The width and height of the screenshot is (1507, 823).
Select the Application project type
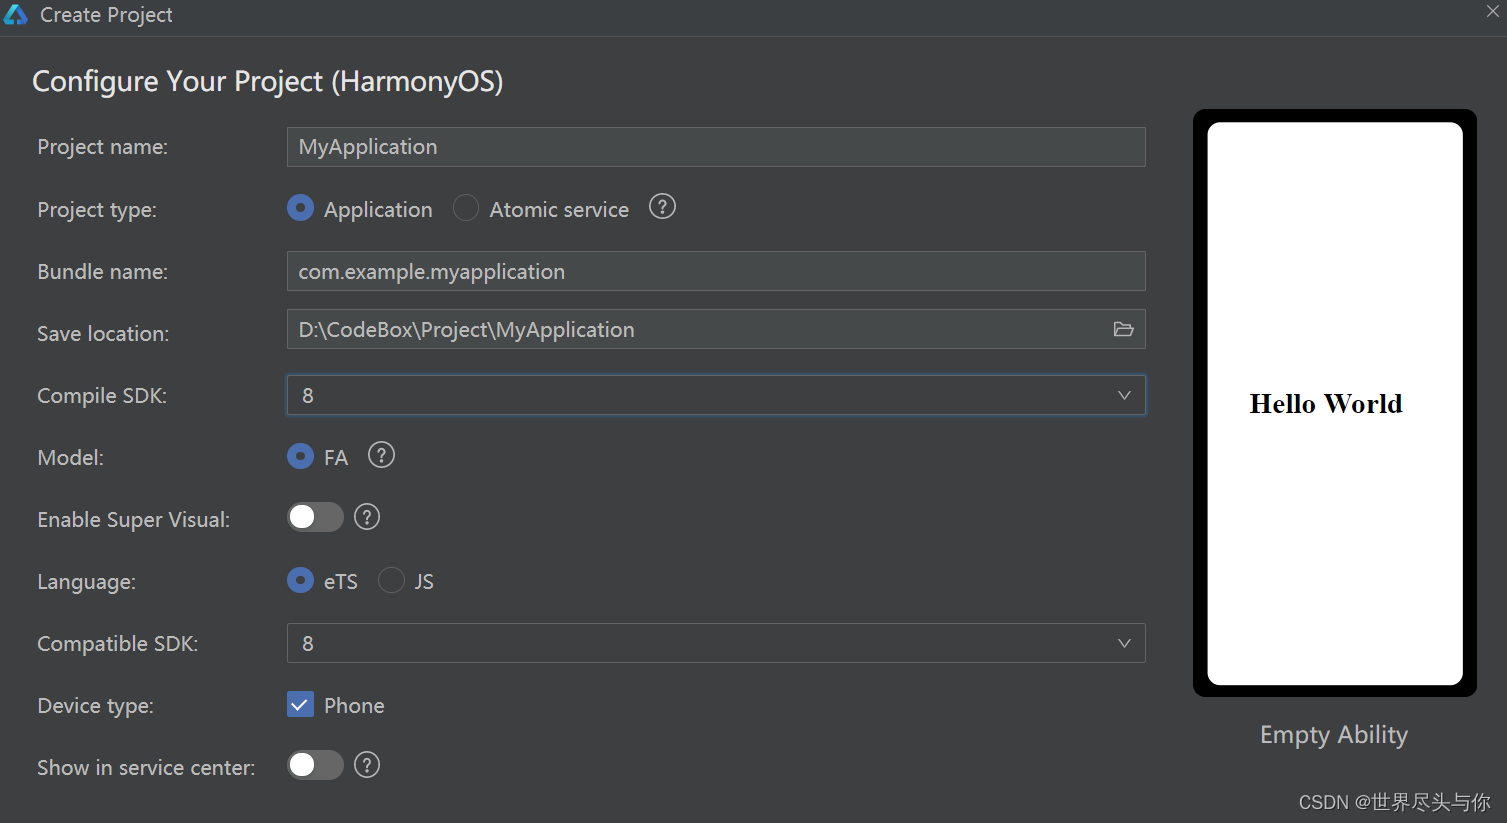(300, 208)
